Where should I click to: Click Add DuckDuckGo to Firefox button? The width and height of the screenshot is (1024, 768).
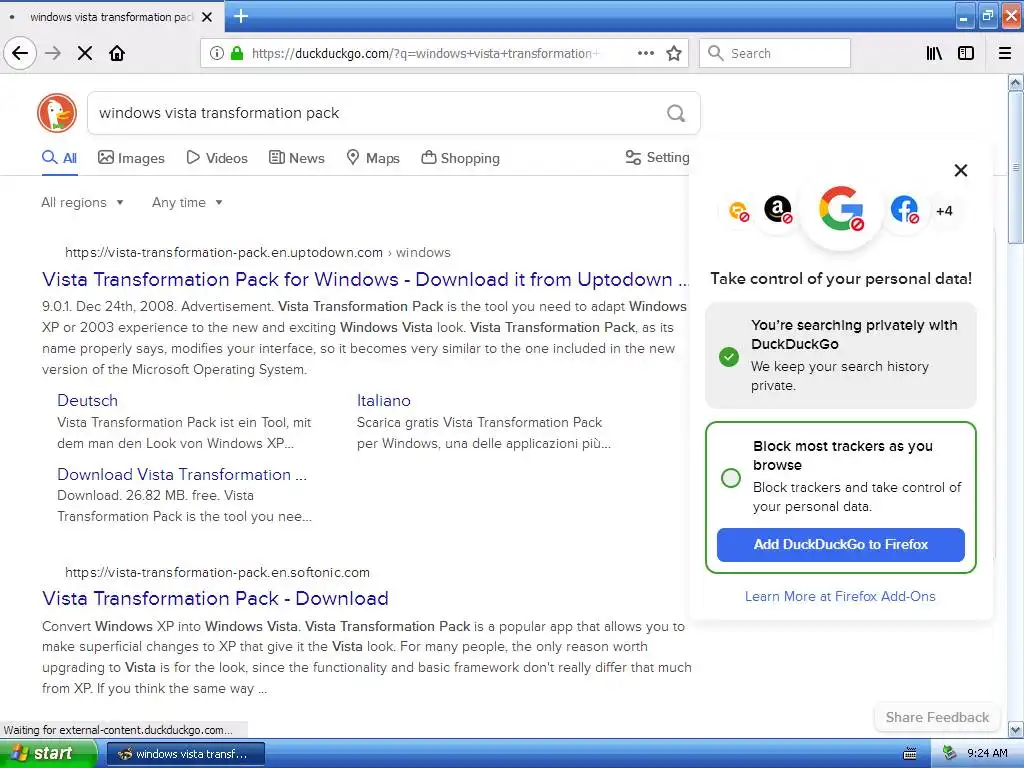click(x=840, y=545)
